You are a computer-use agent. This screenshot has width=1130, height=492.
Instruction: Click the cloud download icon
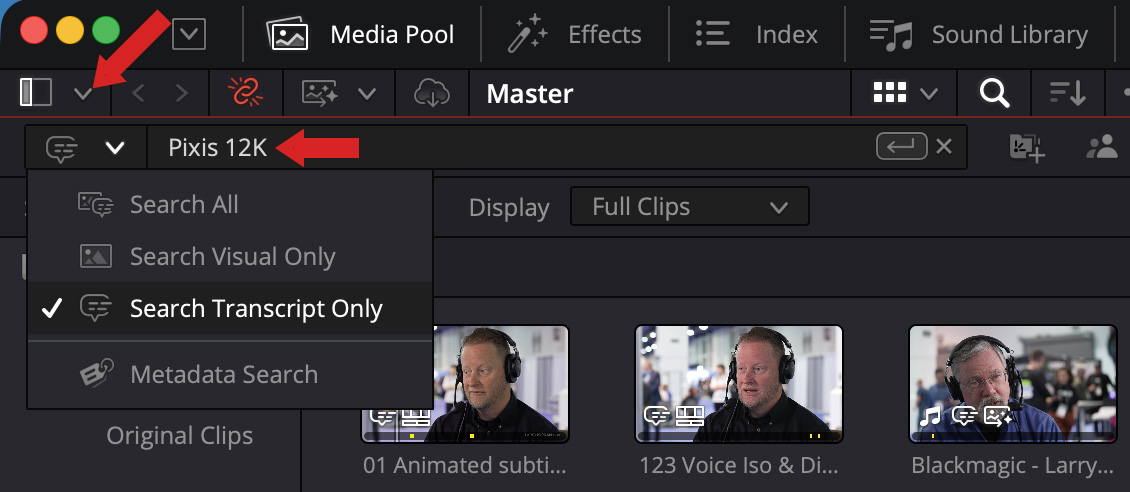(432, 93)
